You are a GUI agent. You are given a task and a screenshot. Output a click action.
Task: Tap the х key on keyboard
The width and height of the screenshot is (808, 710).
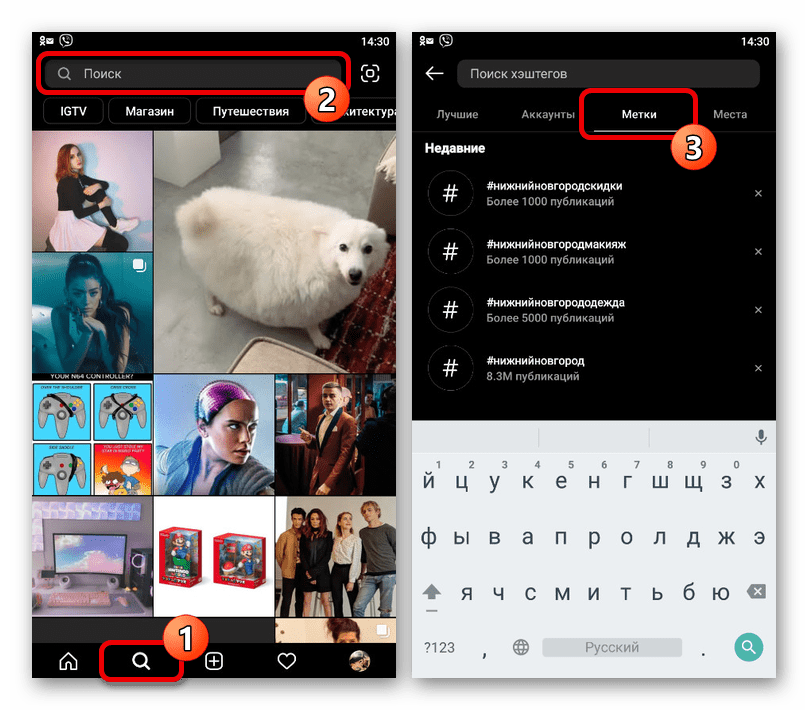point(759,481)
